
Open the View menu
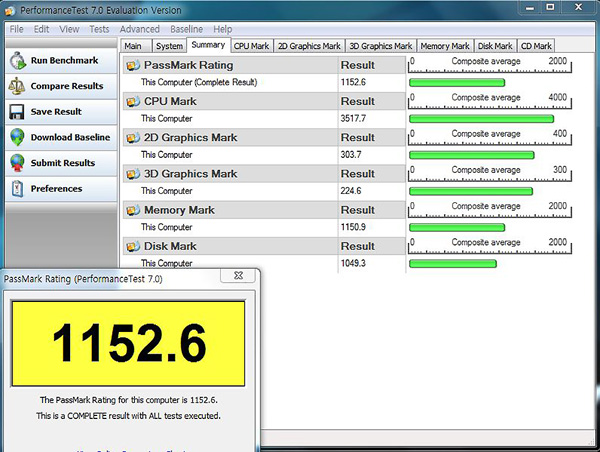coord(69,29)
